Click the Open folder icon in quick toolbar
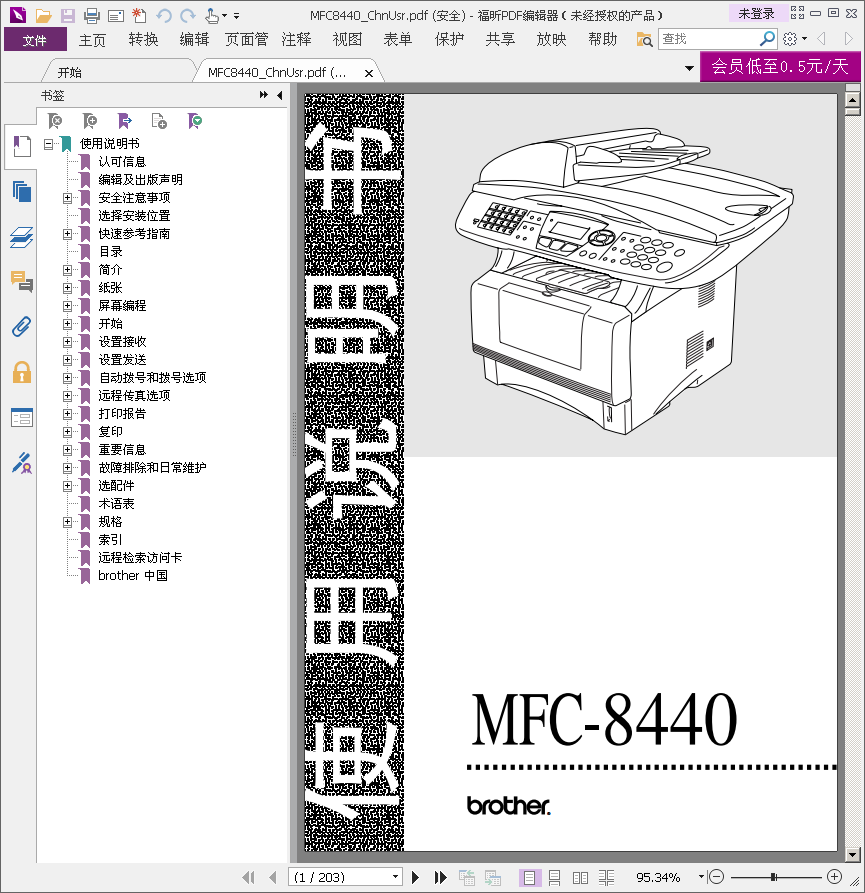 (x=43, y=16)
